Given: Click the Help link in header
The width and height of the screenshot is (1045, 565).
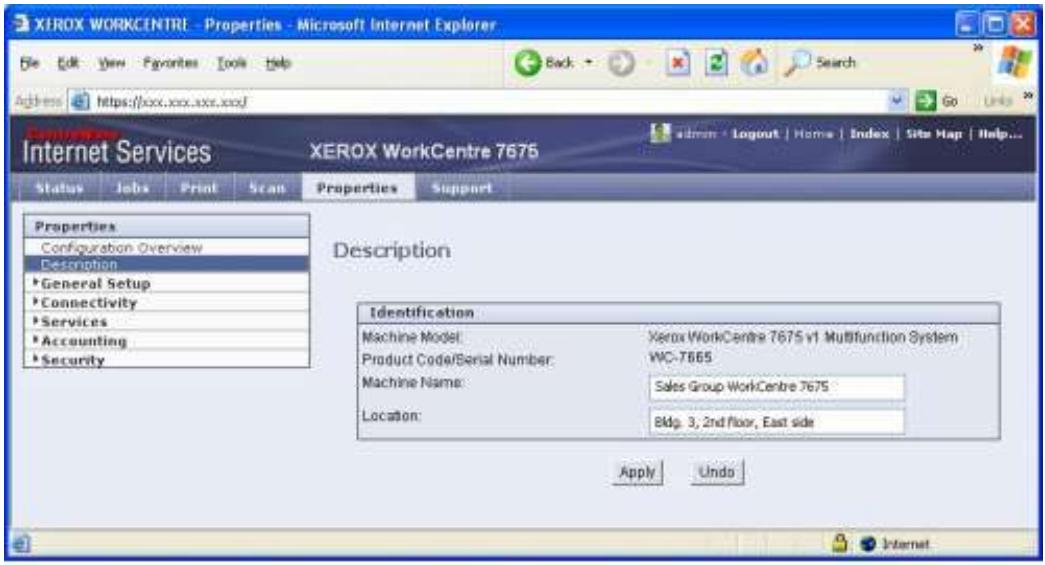Looking at the screenshot, I should tap(999, 134).
